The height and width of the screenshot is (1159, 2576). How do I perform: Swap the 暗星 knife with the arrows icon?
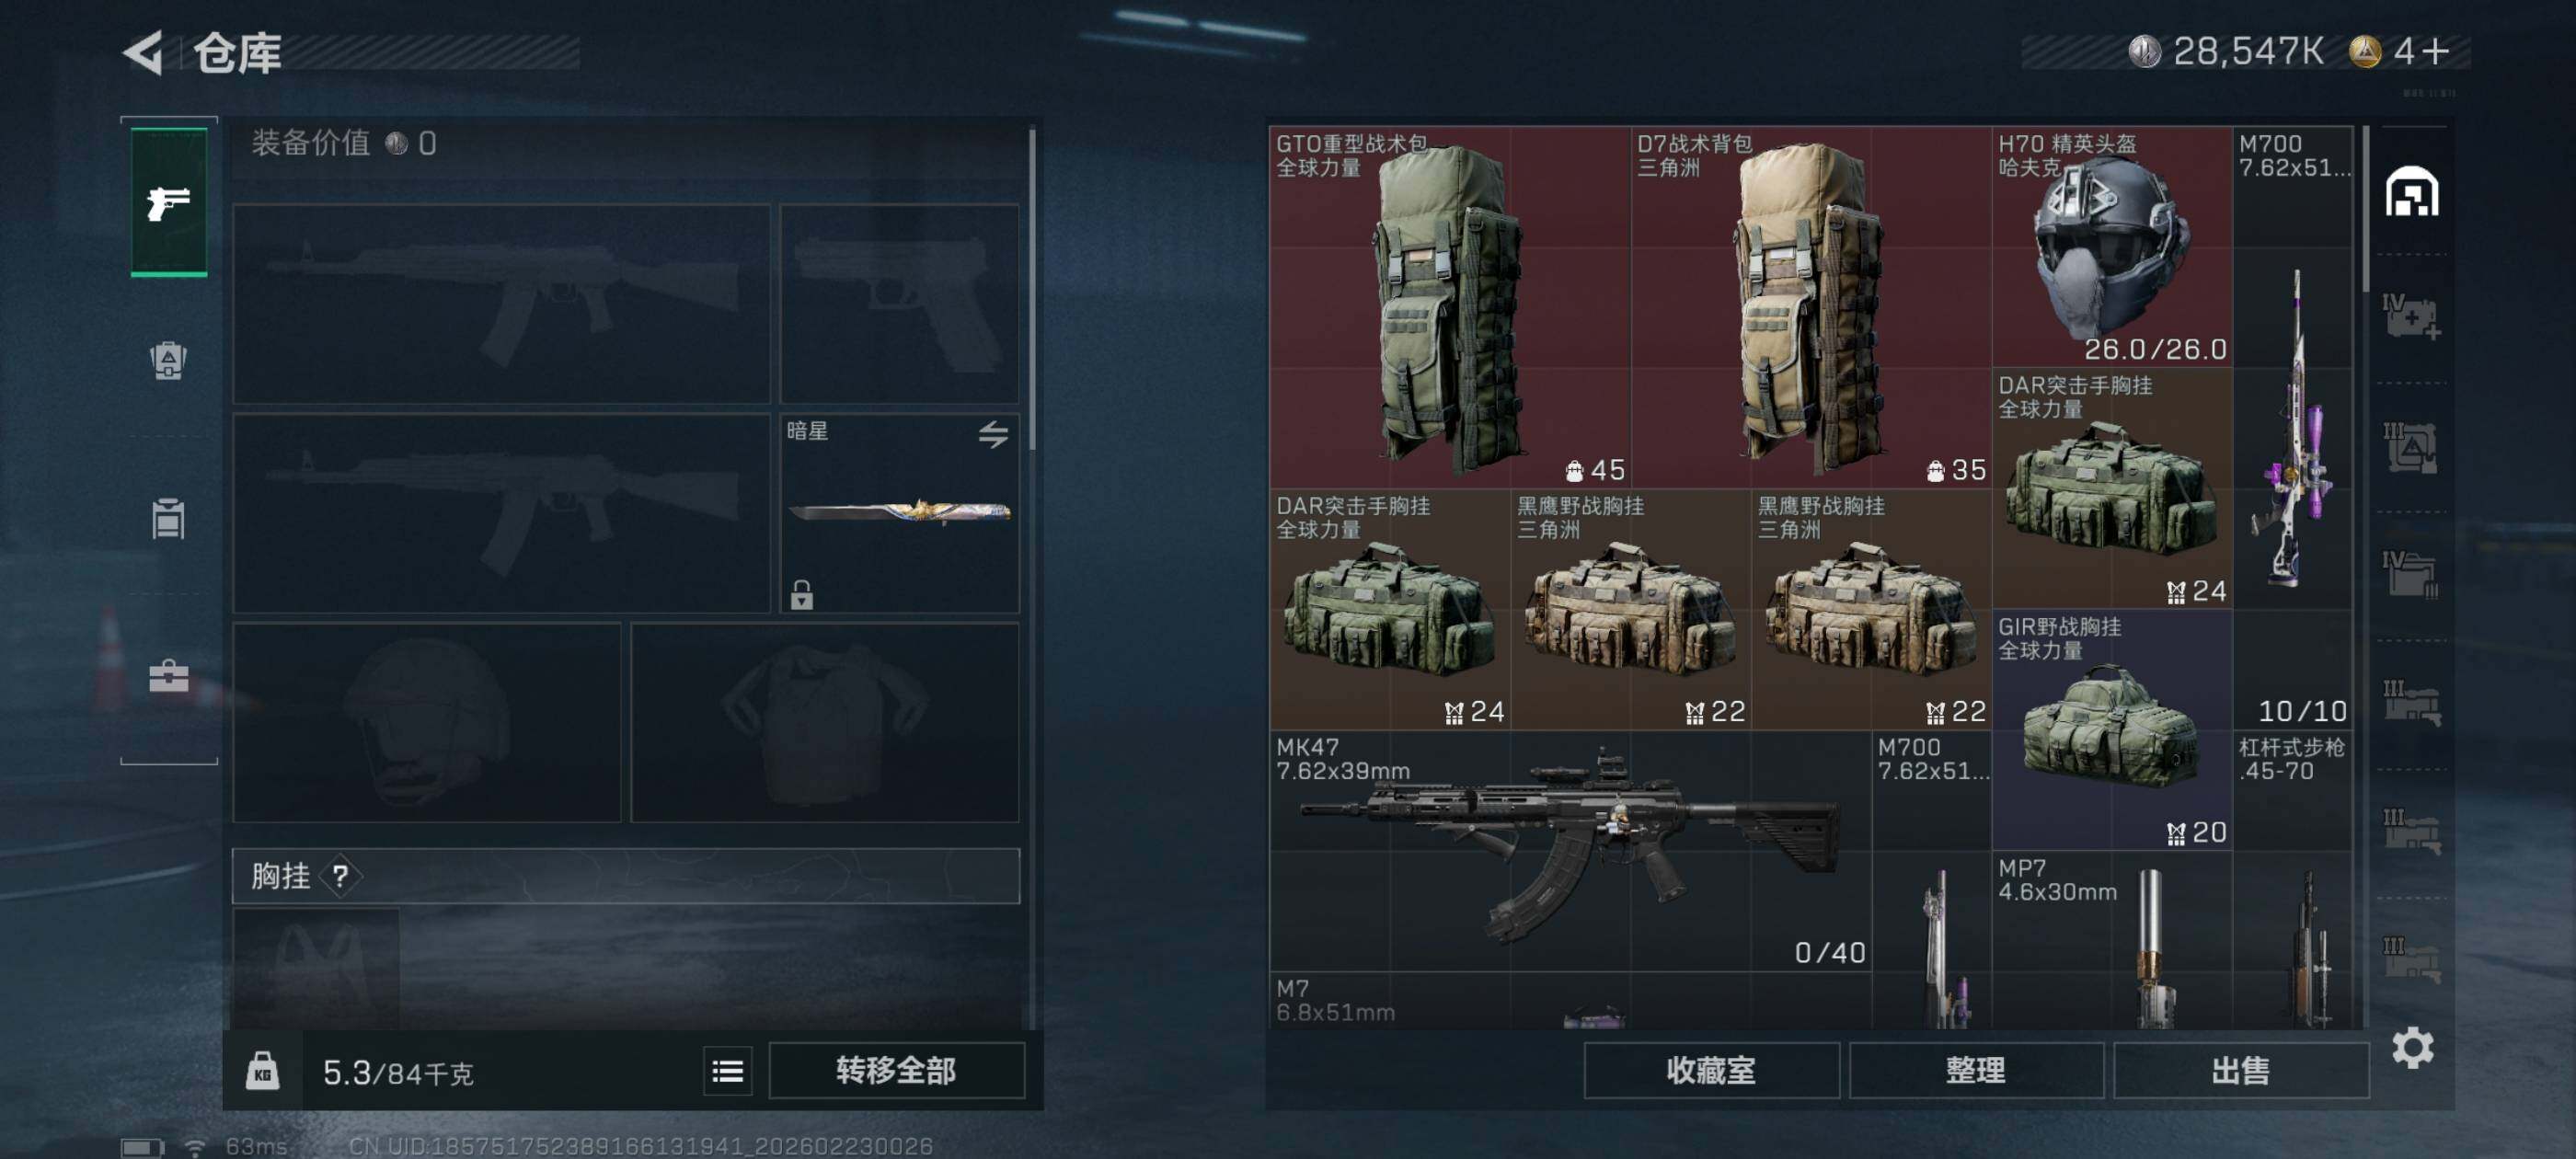tap(993, 434)
